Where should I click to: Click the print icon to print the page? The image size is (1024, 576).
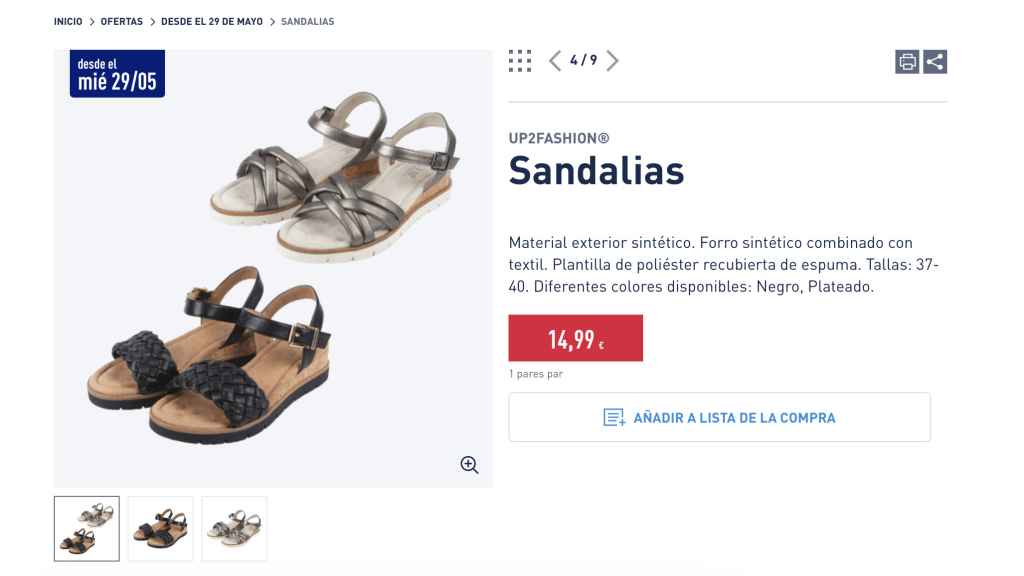pos(906,61)
